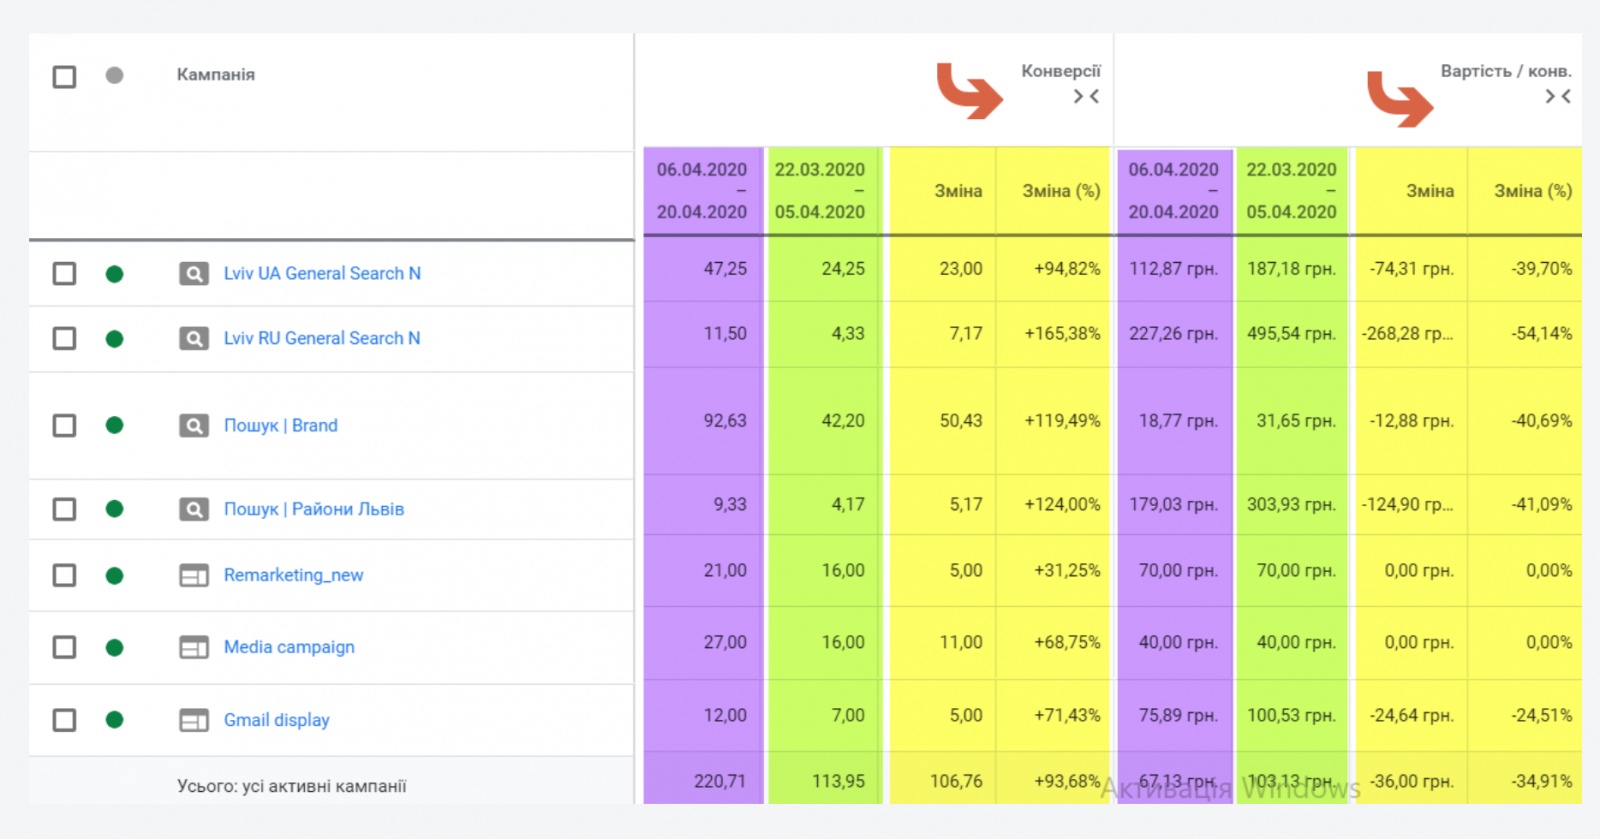This screenshot has width=1600, height=839.
Task: Click the display campaign icon beside Remarketing_new
Action: point(194,576)
